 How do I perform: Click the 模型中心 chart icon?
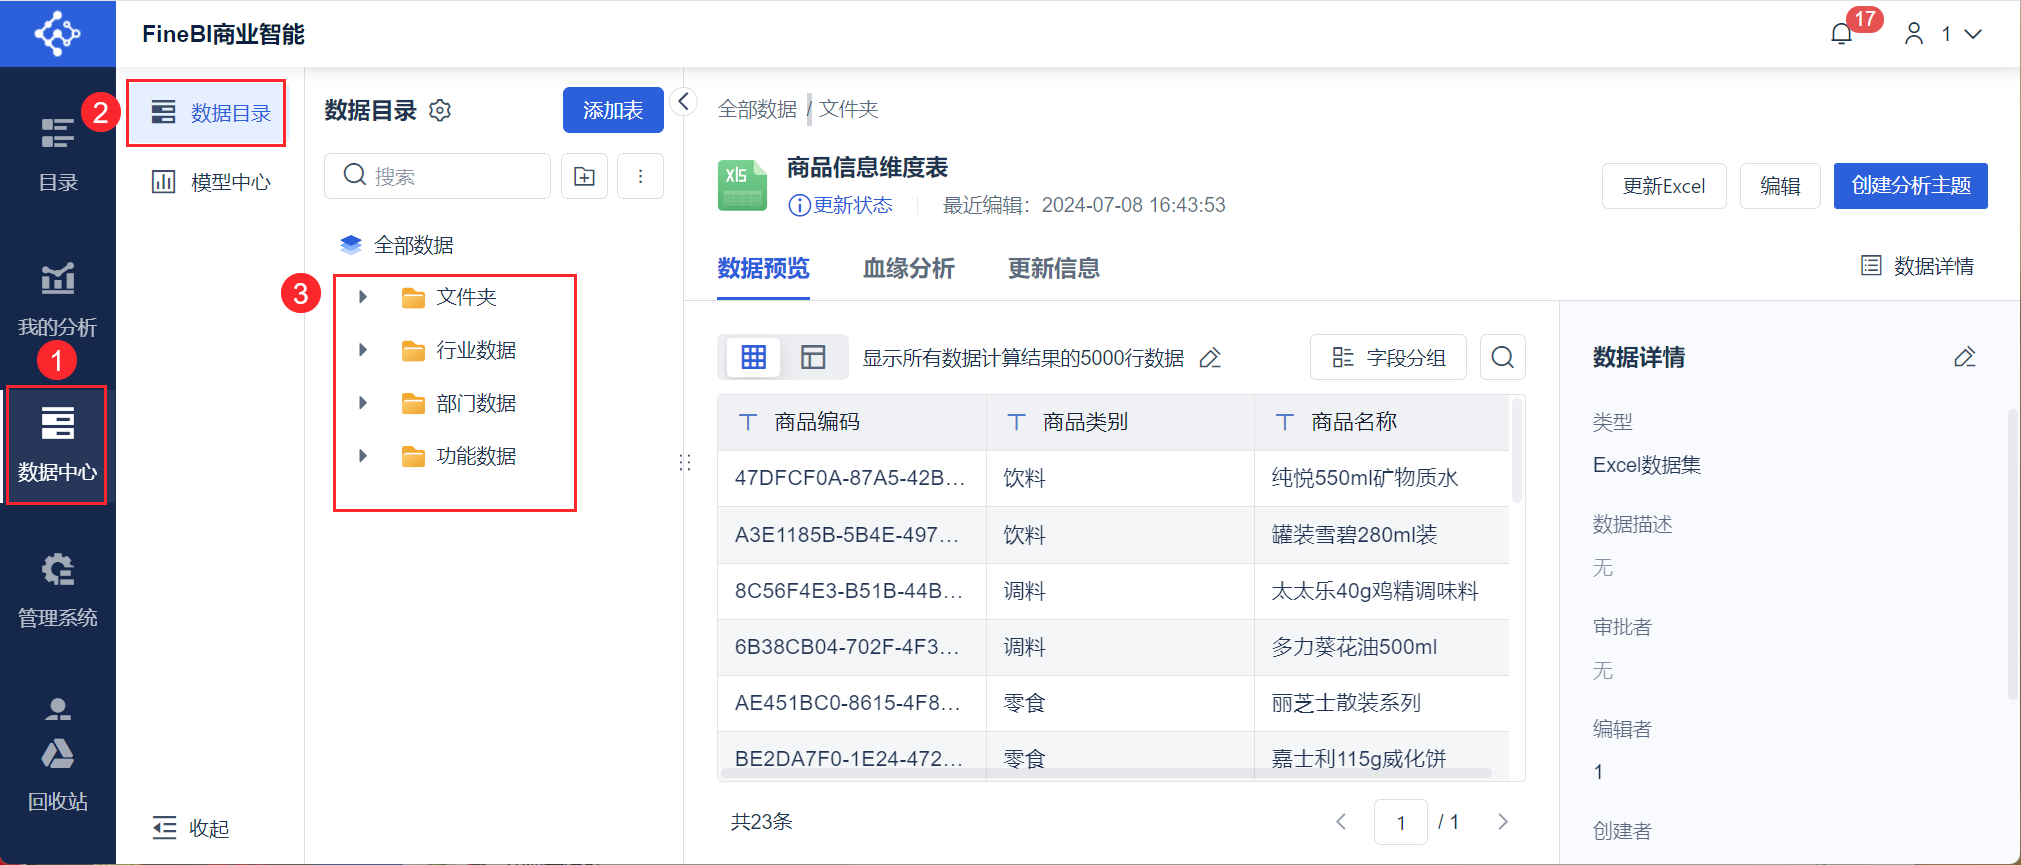pos(163,181)
